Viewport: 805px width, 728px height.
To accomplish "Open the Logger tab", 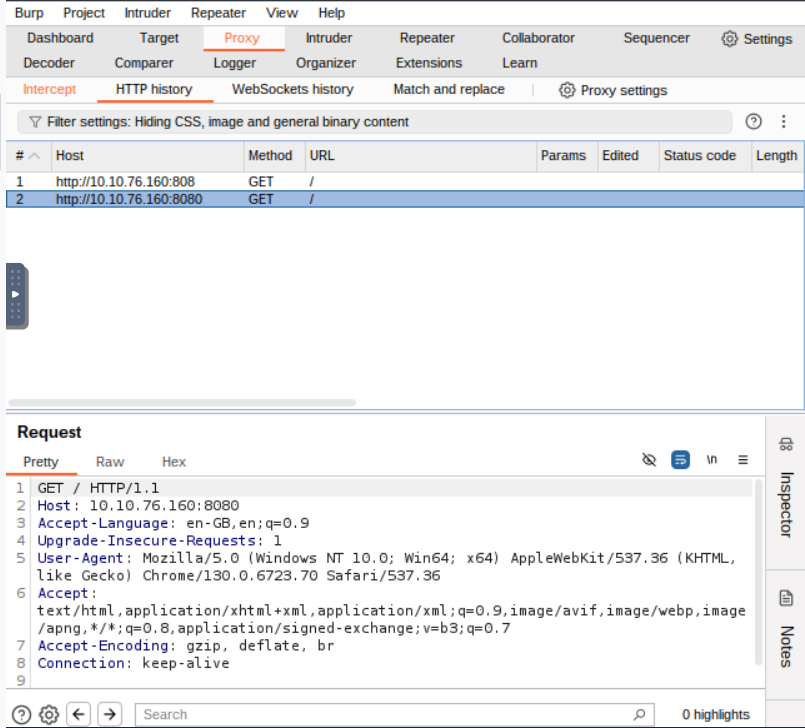I will (235, 63).
